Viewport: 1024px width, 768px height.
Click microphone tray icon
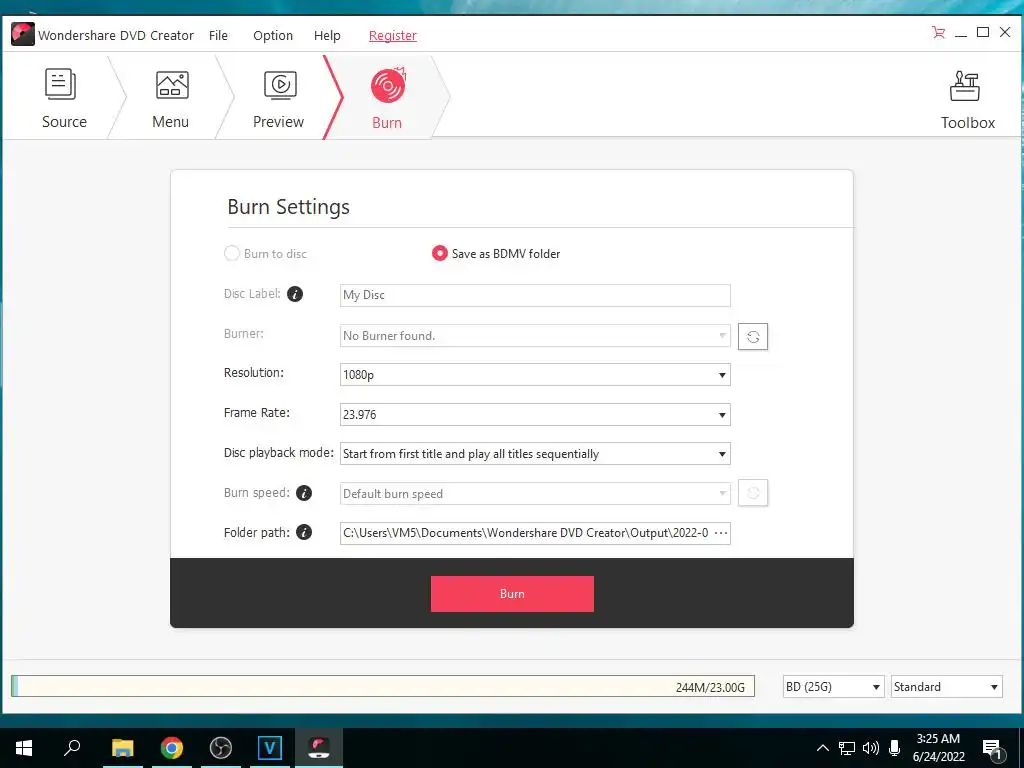[895, 748]
